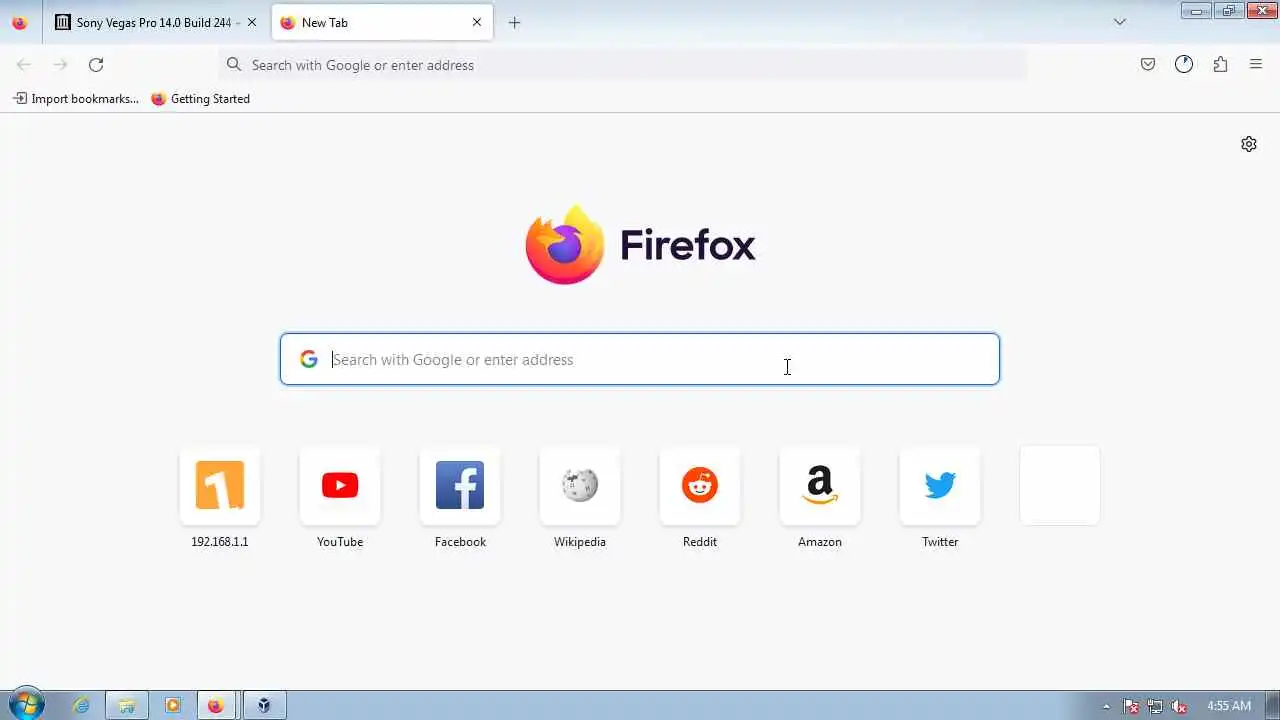This screenshot has height=720, width=1280.
Task: Click the 4:55 AM clock
Action: coord(1229,706)
